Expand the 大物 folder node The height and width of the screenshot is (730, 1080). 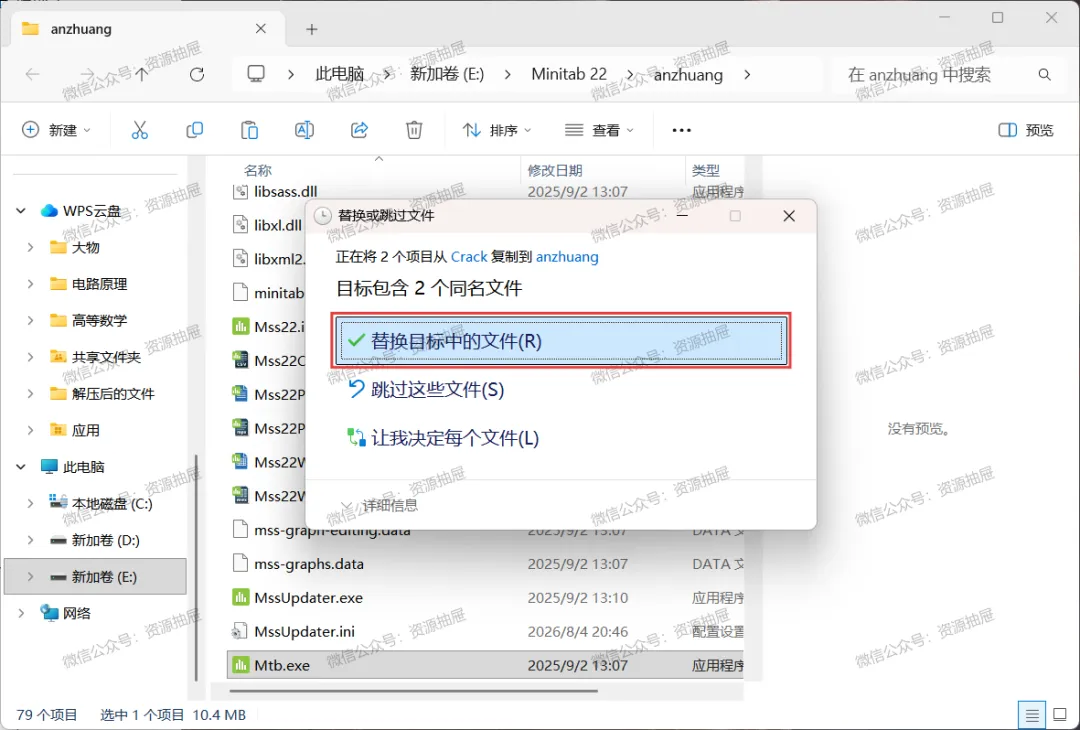tap(30, 247)
